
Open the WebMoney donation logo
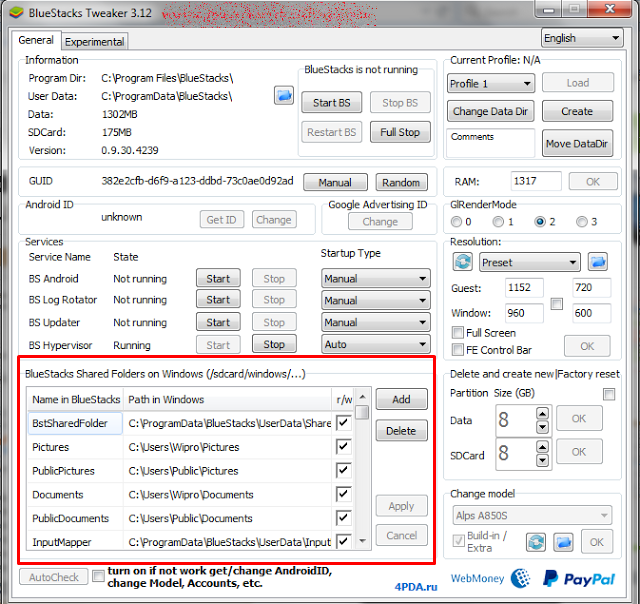click(x=490, y=579)
